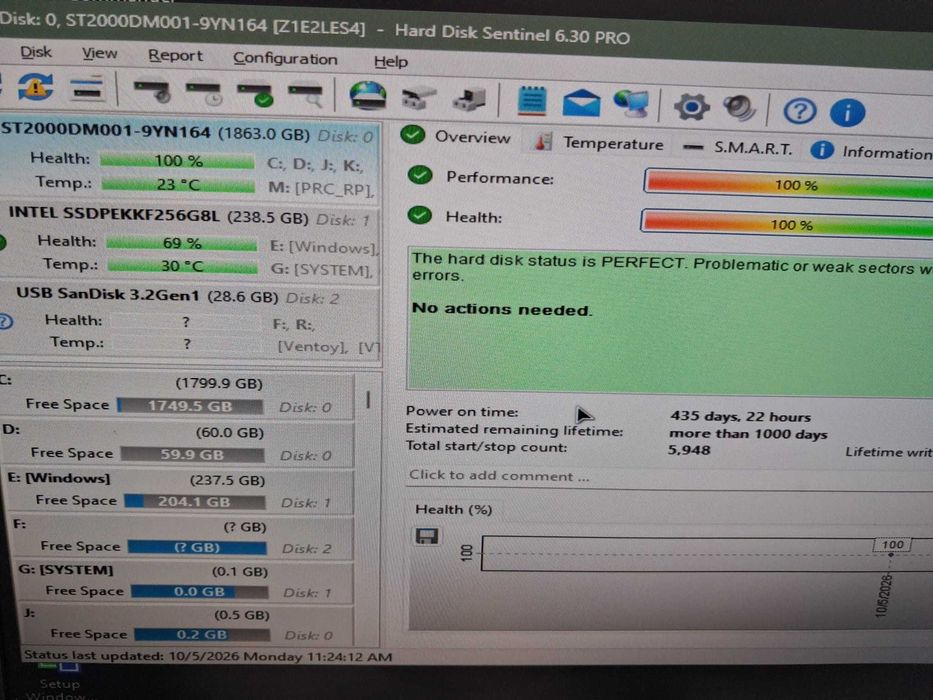This screenshot has width=933, height=700.
Task: Switch to the Overview tab
Action: click(x=456, y=137)
